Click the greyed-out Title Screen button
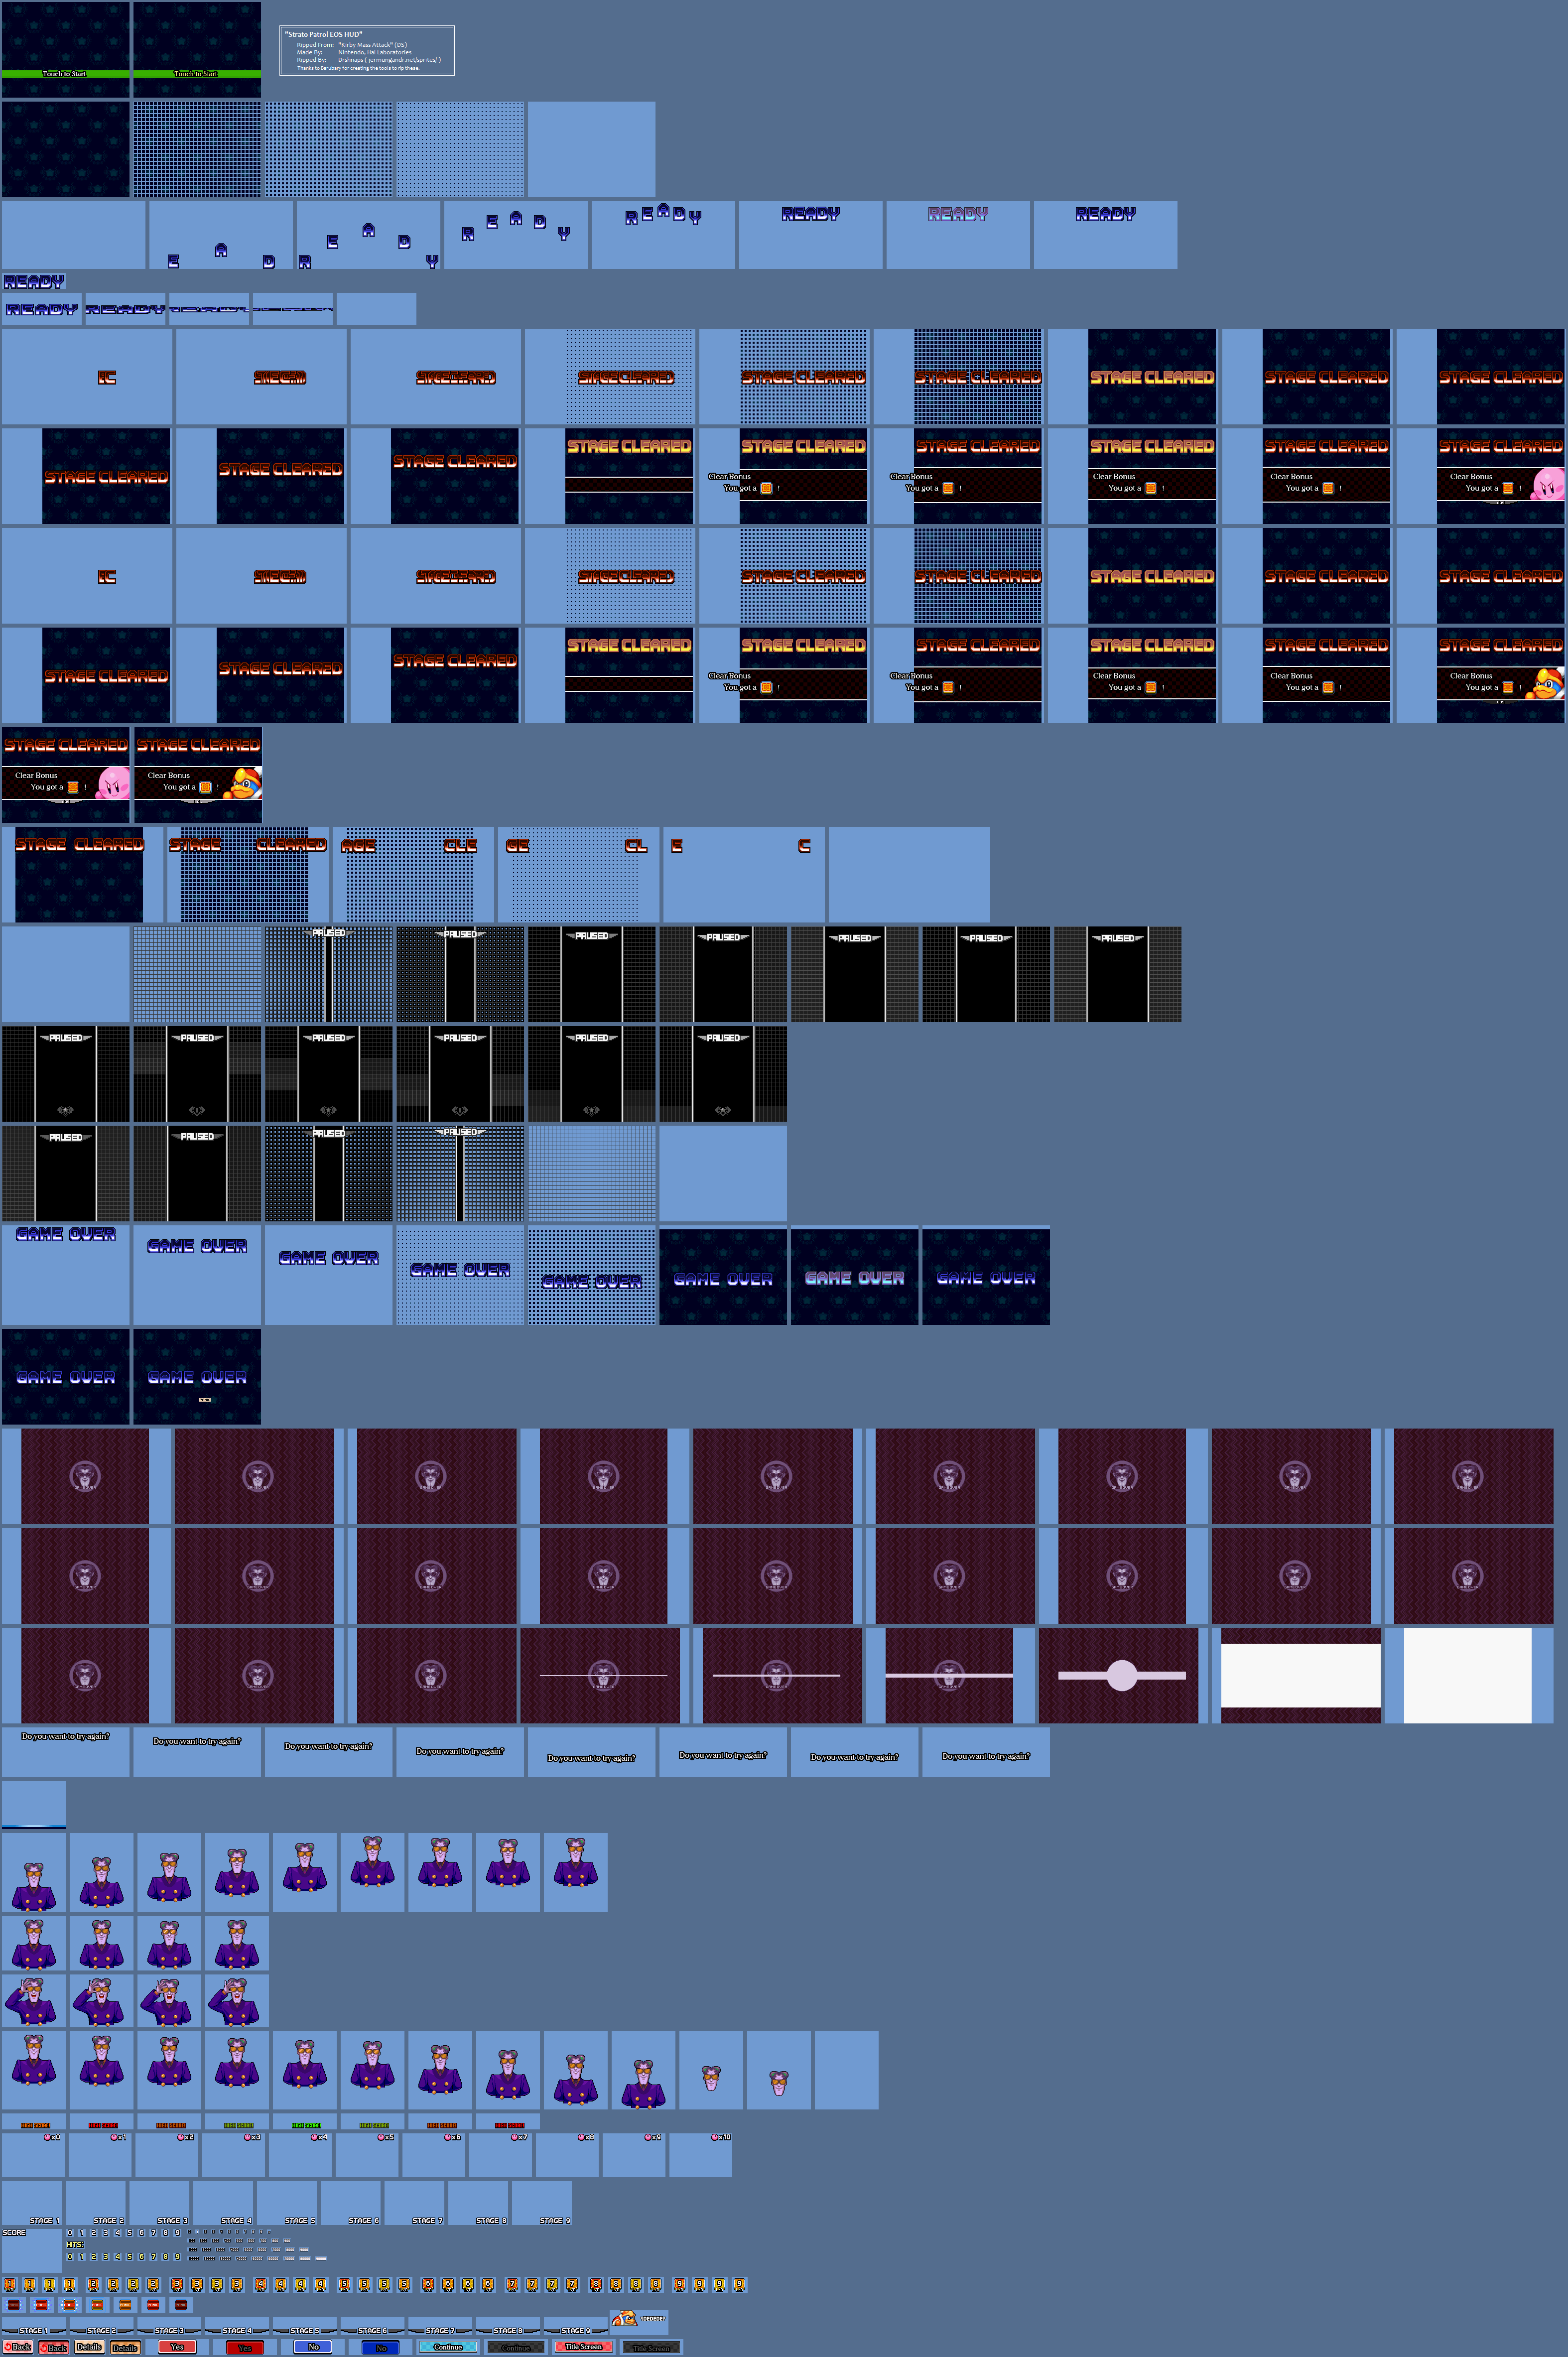This screenshot has width=1568, height=2357. [x=651, y=2347]
